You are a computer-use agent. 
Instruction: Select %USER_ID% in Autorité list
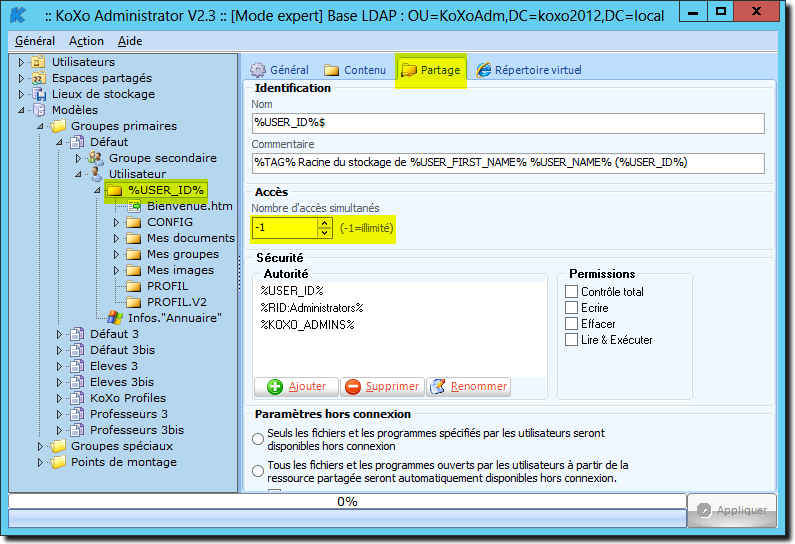(292, 291)
